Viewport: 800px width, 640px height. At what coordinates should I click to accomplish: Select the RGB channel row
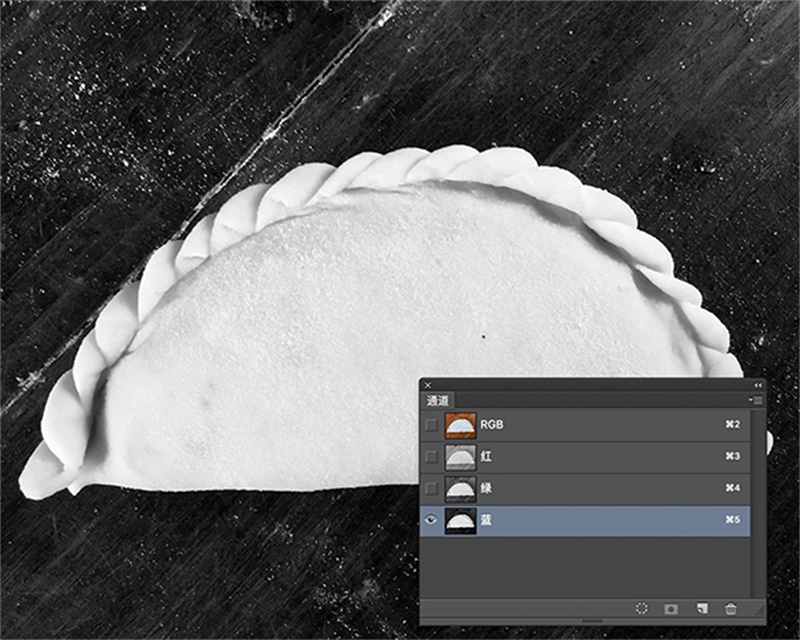tap(600, 425)
